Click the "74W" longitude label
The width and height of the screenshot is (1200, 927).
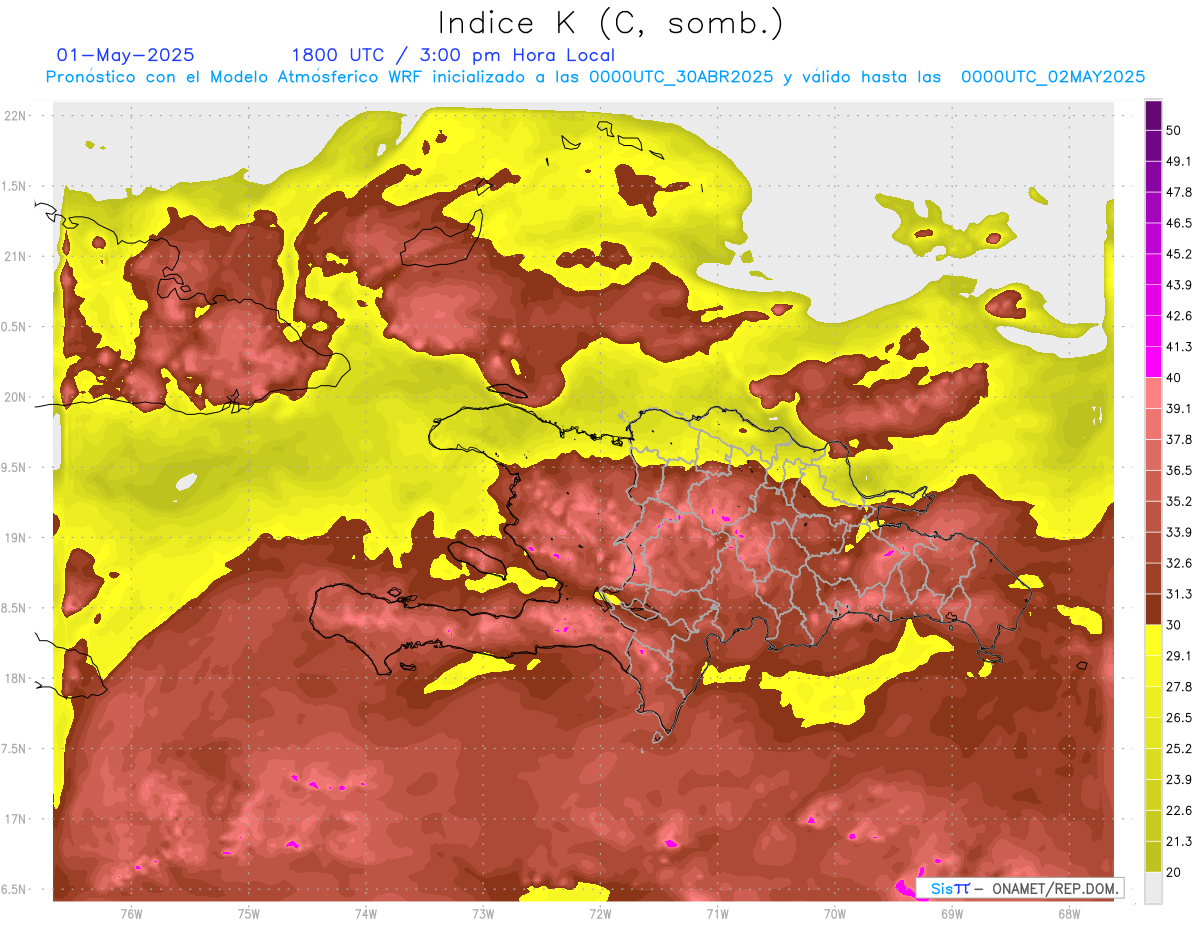366,913
